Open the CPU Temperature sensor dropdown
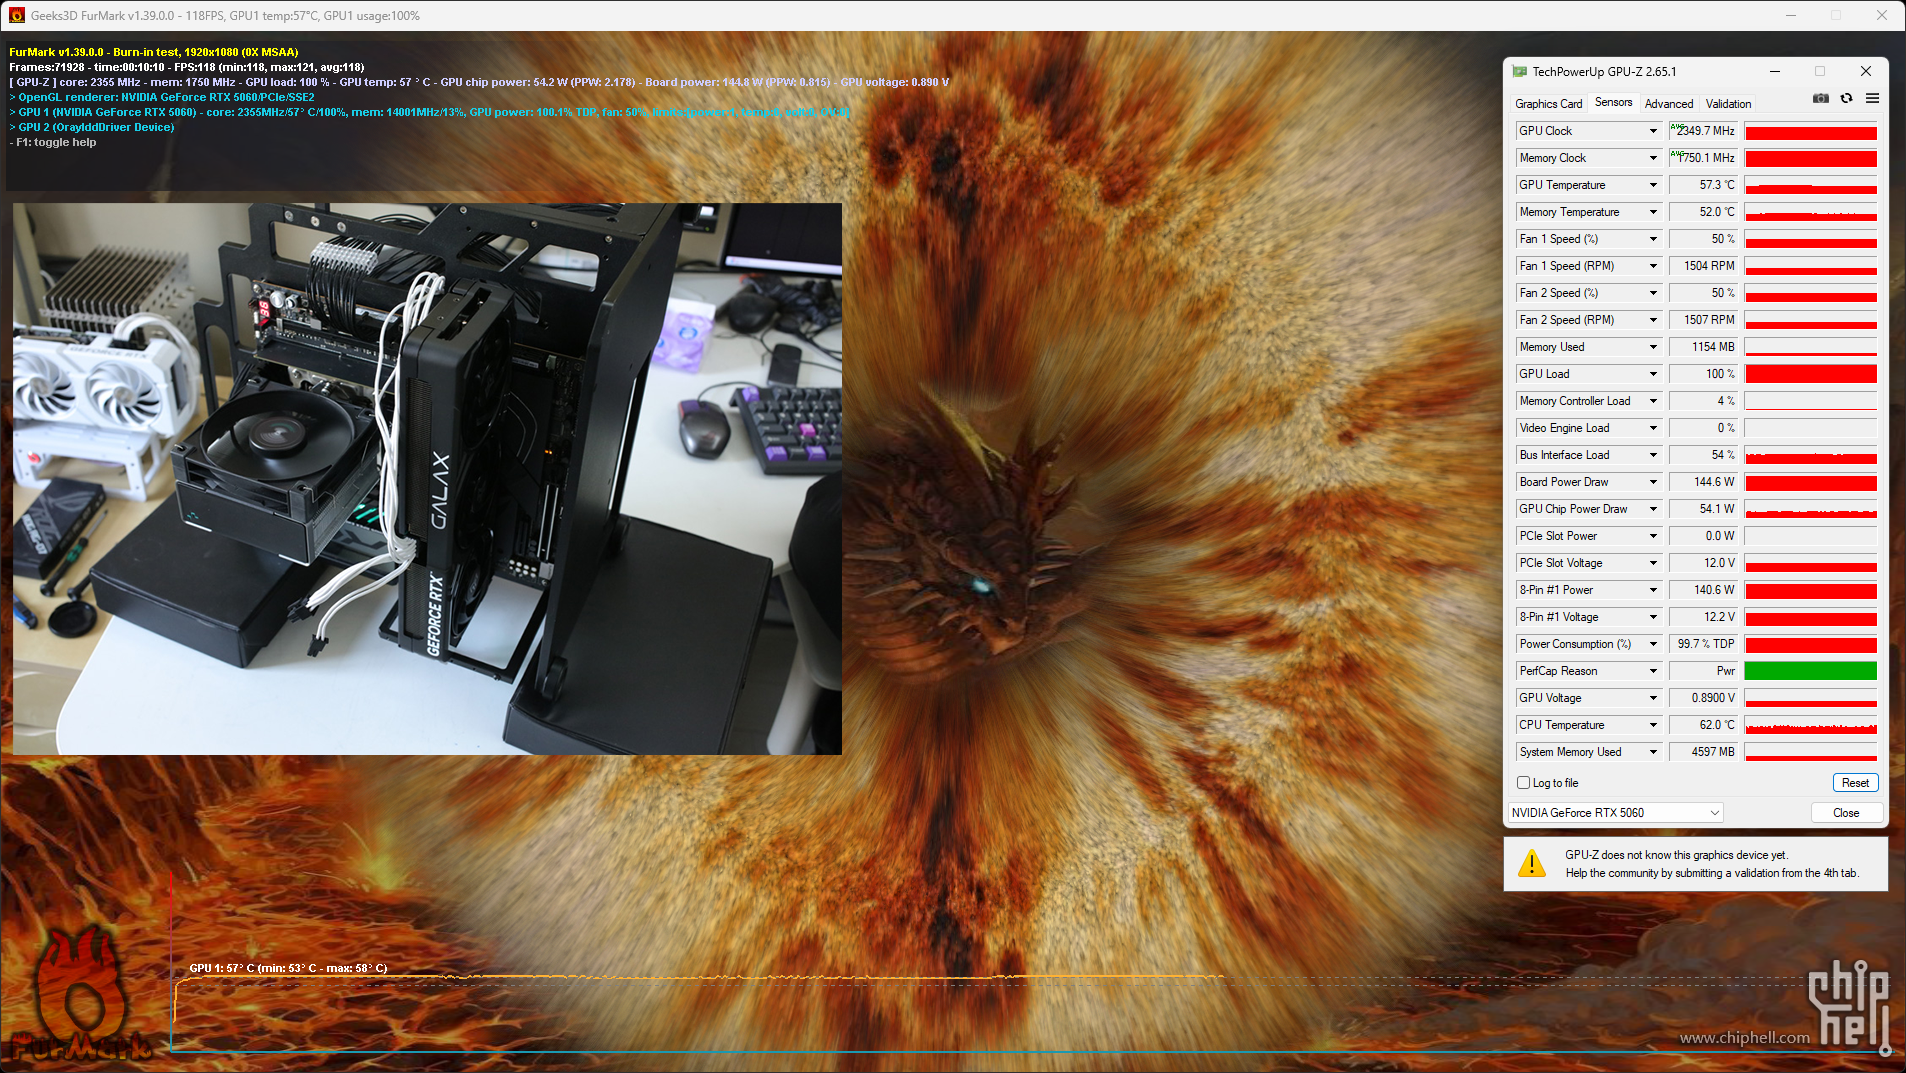The image size is (1906, 1073). click(1653, 725)
